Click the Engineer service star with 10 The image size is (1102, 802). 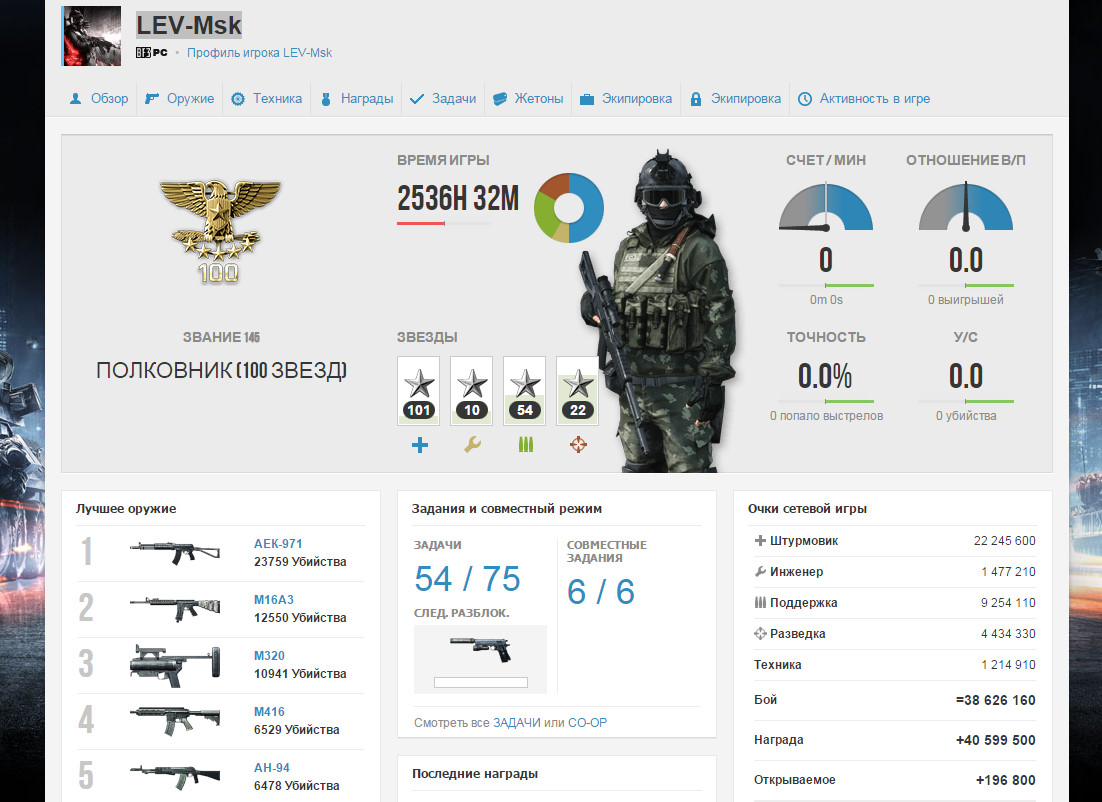[x=471, y=390]
